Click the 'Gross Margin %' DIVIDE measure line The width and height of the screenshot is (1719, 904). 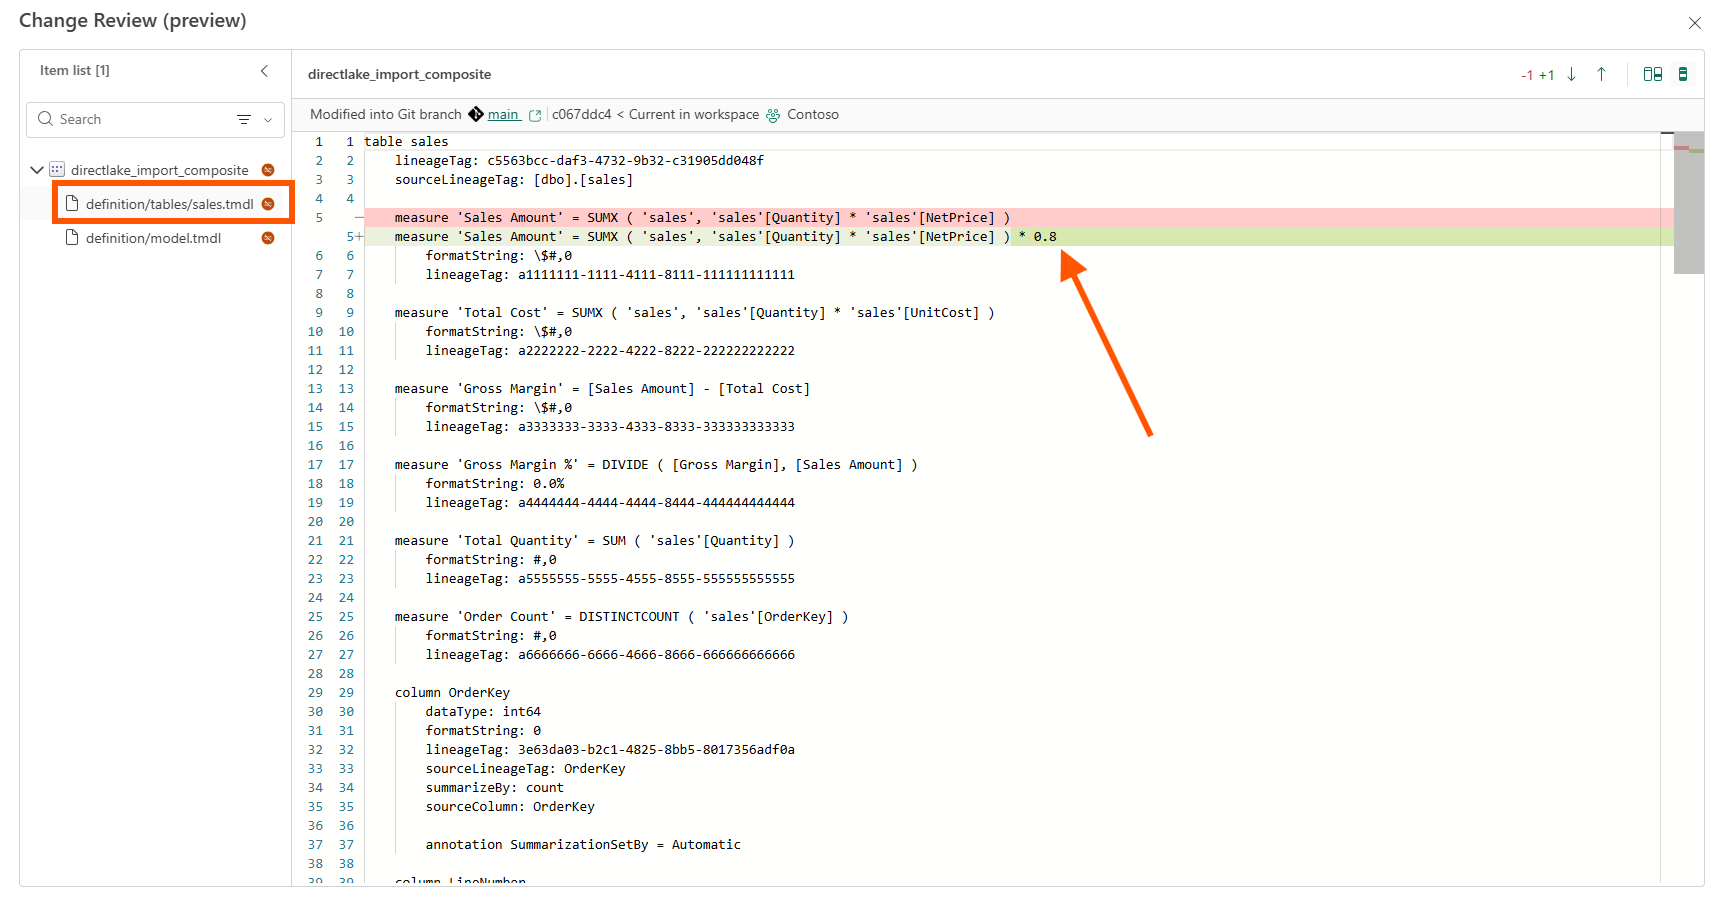(656, 464)
